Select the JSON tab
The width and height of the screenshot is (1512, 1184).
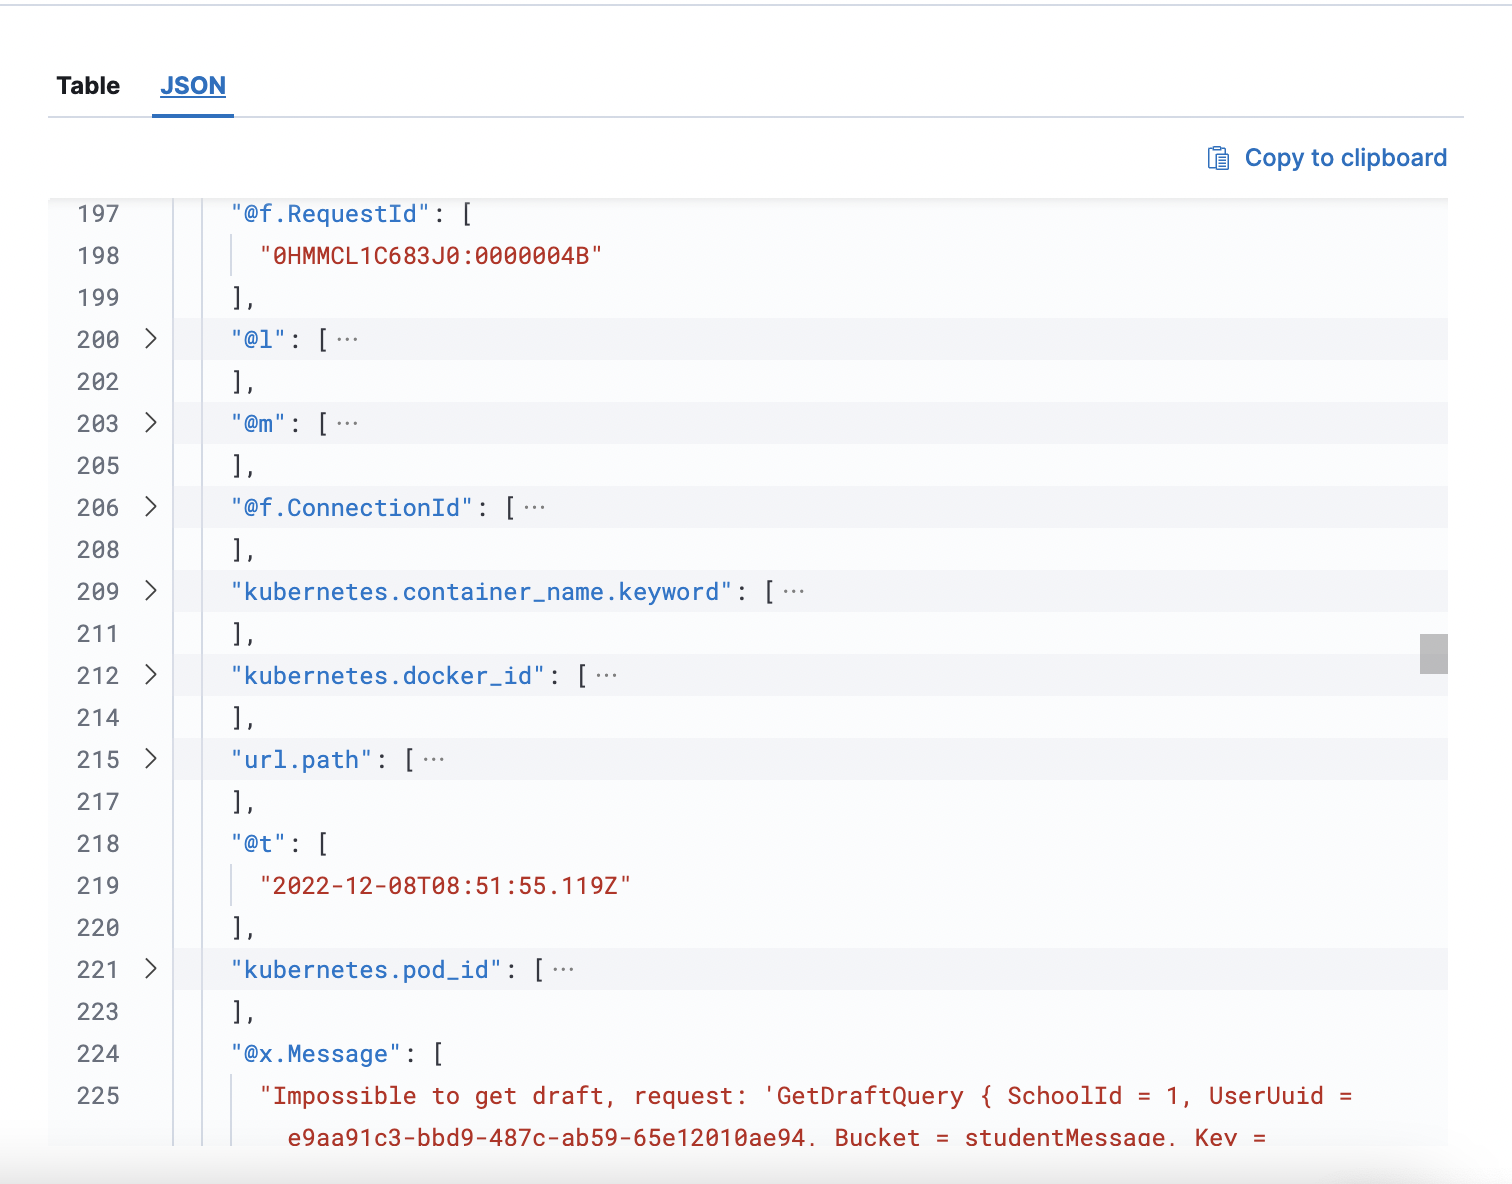[192, 86]
